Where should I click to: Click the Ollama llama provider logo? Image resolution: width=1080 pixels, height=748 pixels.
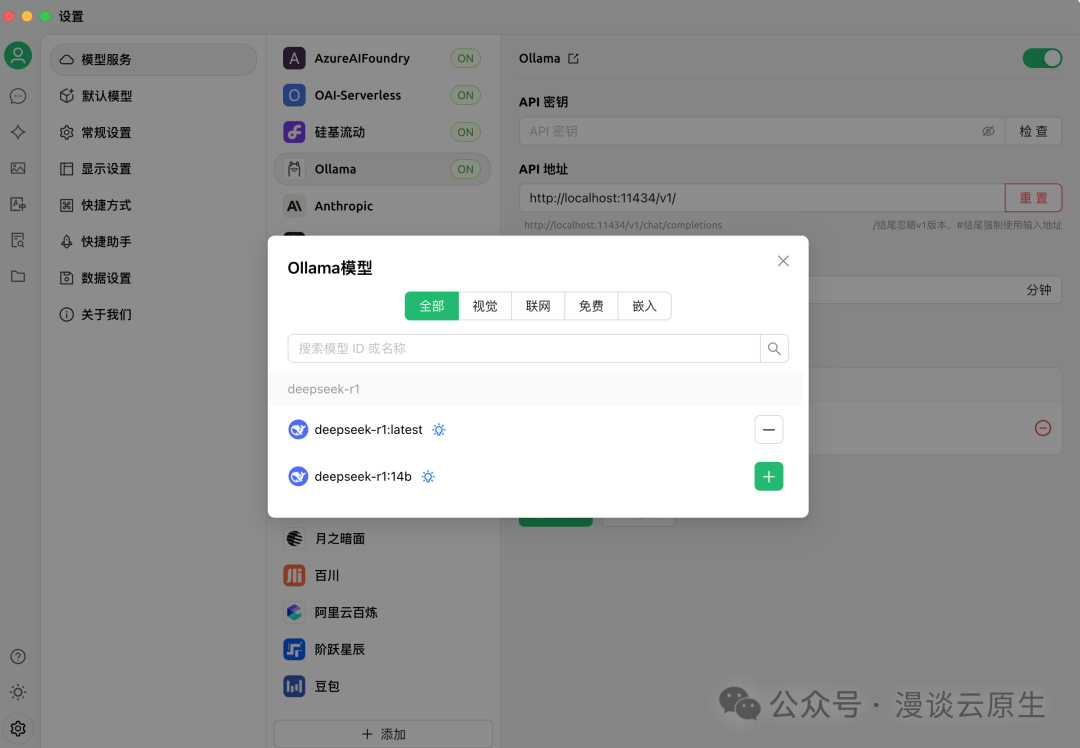[x=294, y=169]
